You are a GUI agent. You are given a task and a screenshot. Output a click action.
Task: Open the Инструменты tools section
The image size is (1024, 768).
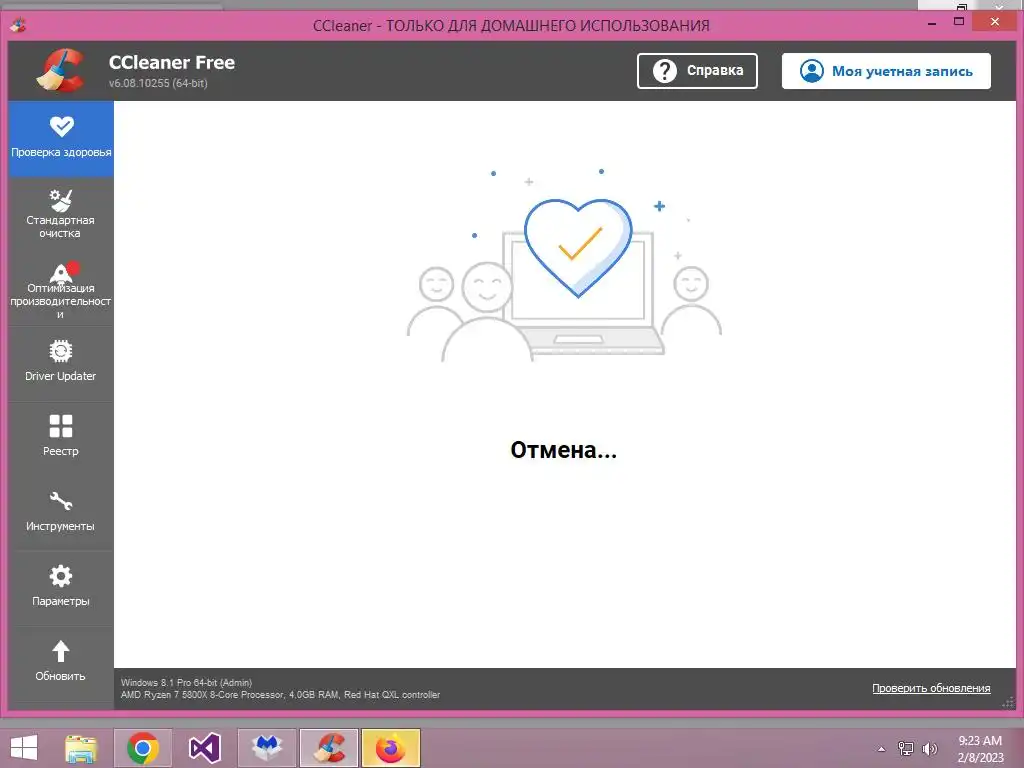coord(61,511)
